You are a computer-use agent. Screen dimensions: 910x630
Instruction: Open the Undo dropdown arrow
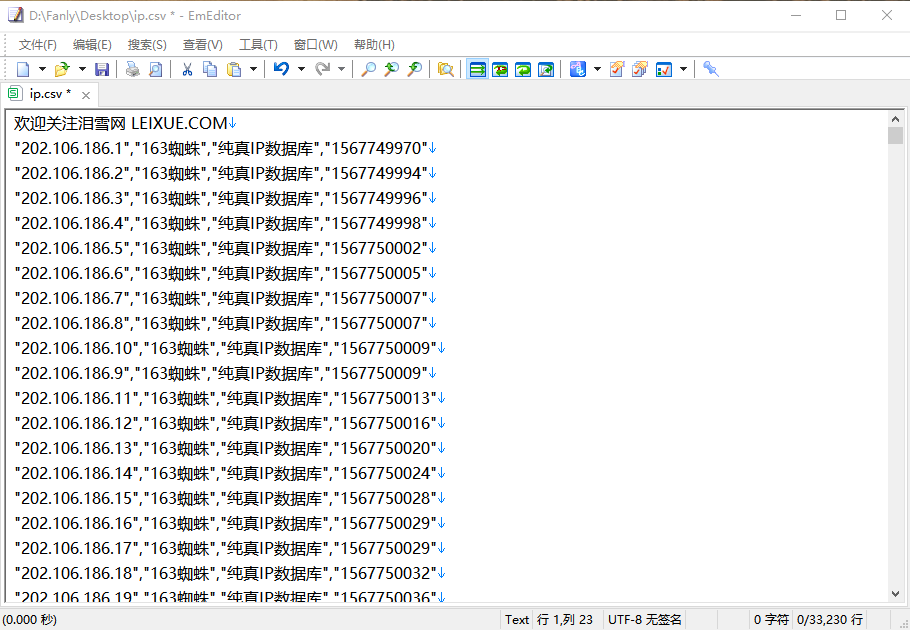pyautogui.click(x=300, y=69)
